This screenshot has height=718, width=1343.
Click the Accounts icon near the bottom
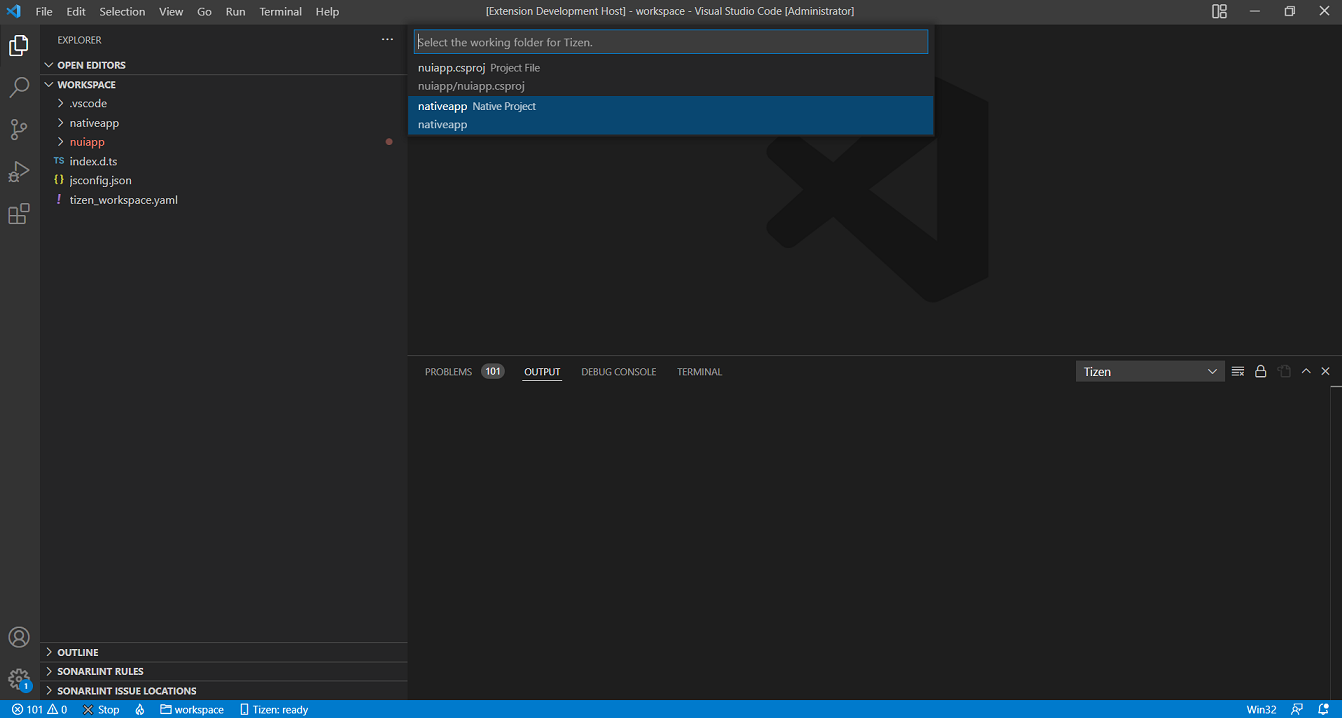19,637
